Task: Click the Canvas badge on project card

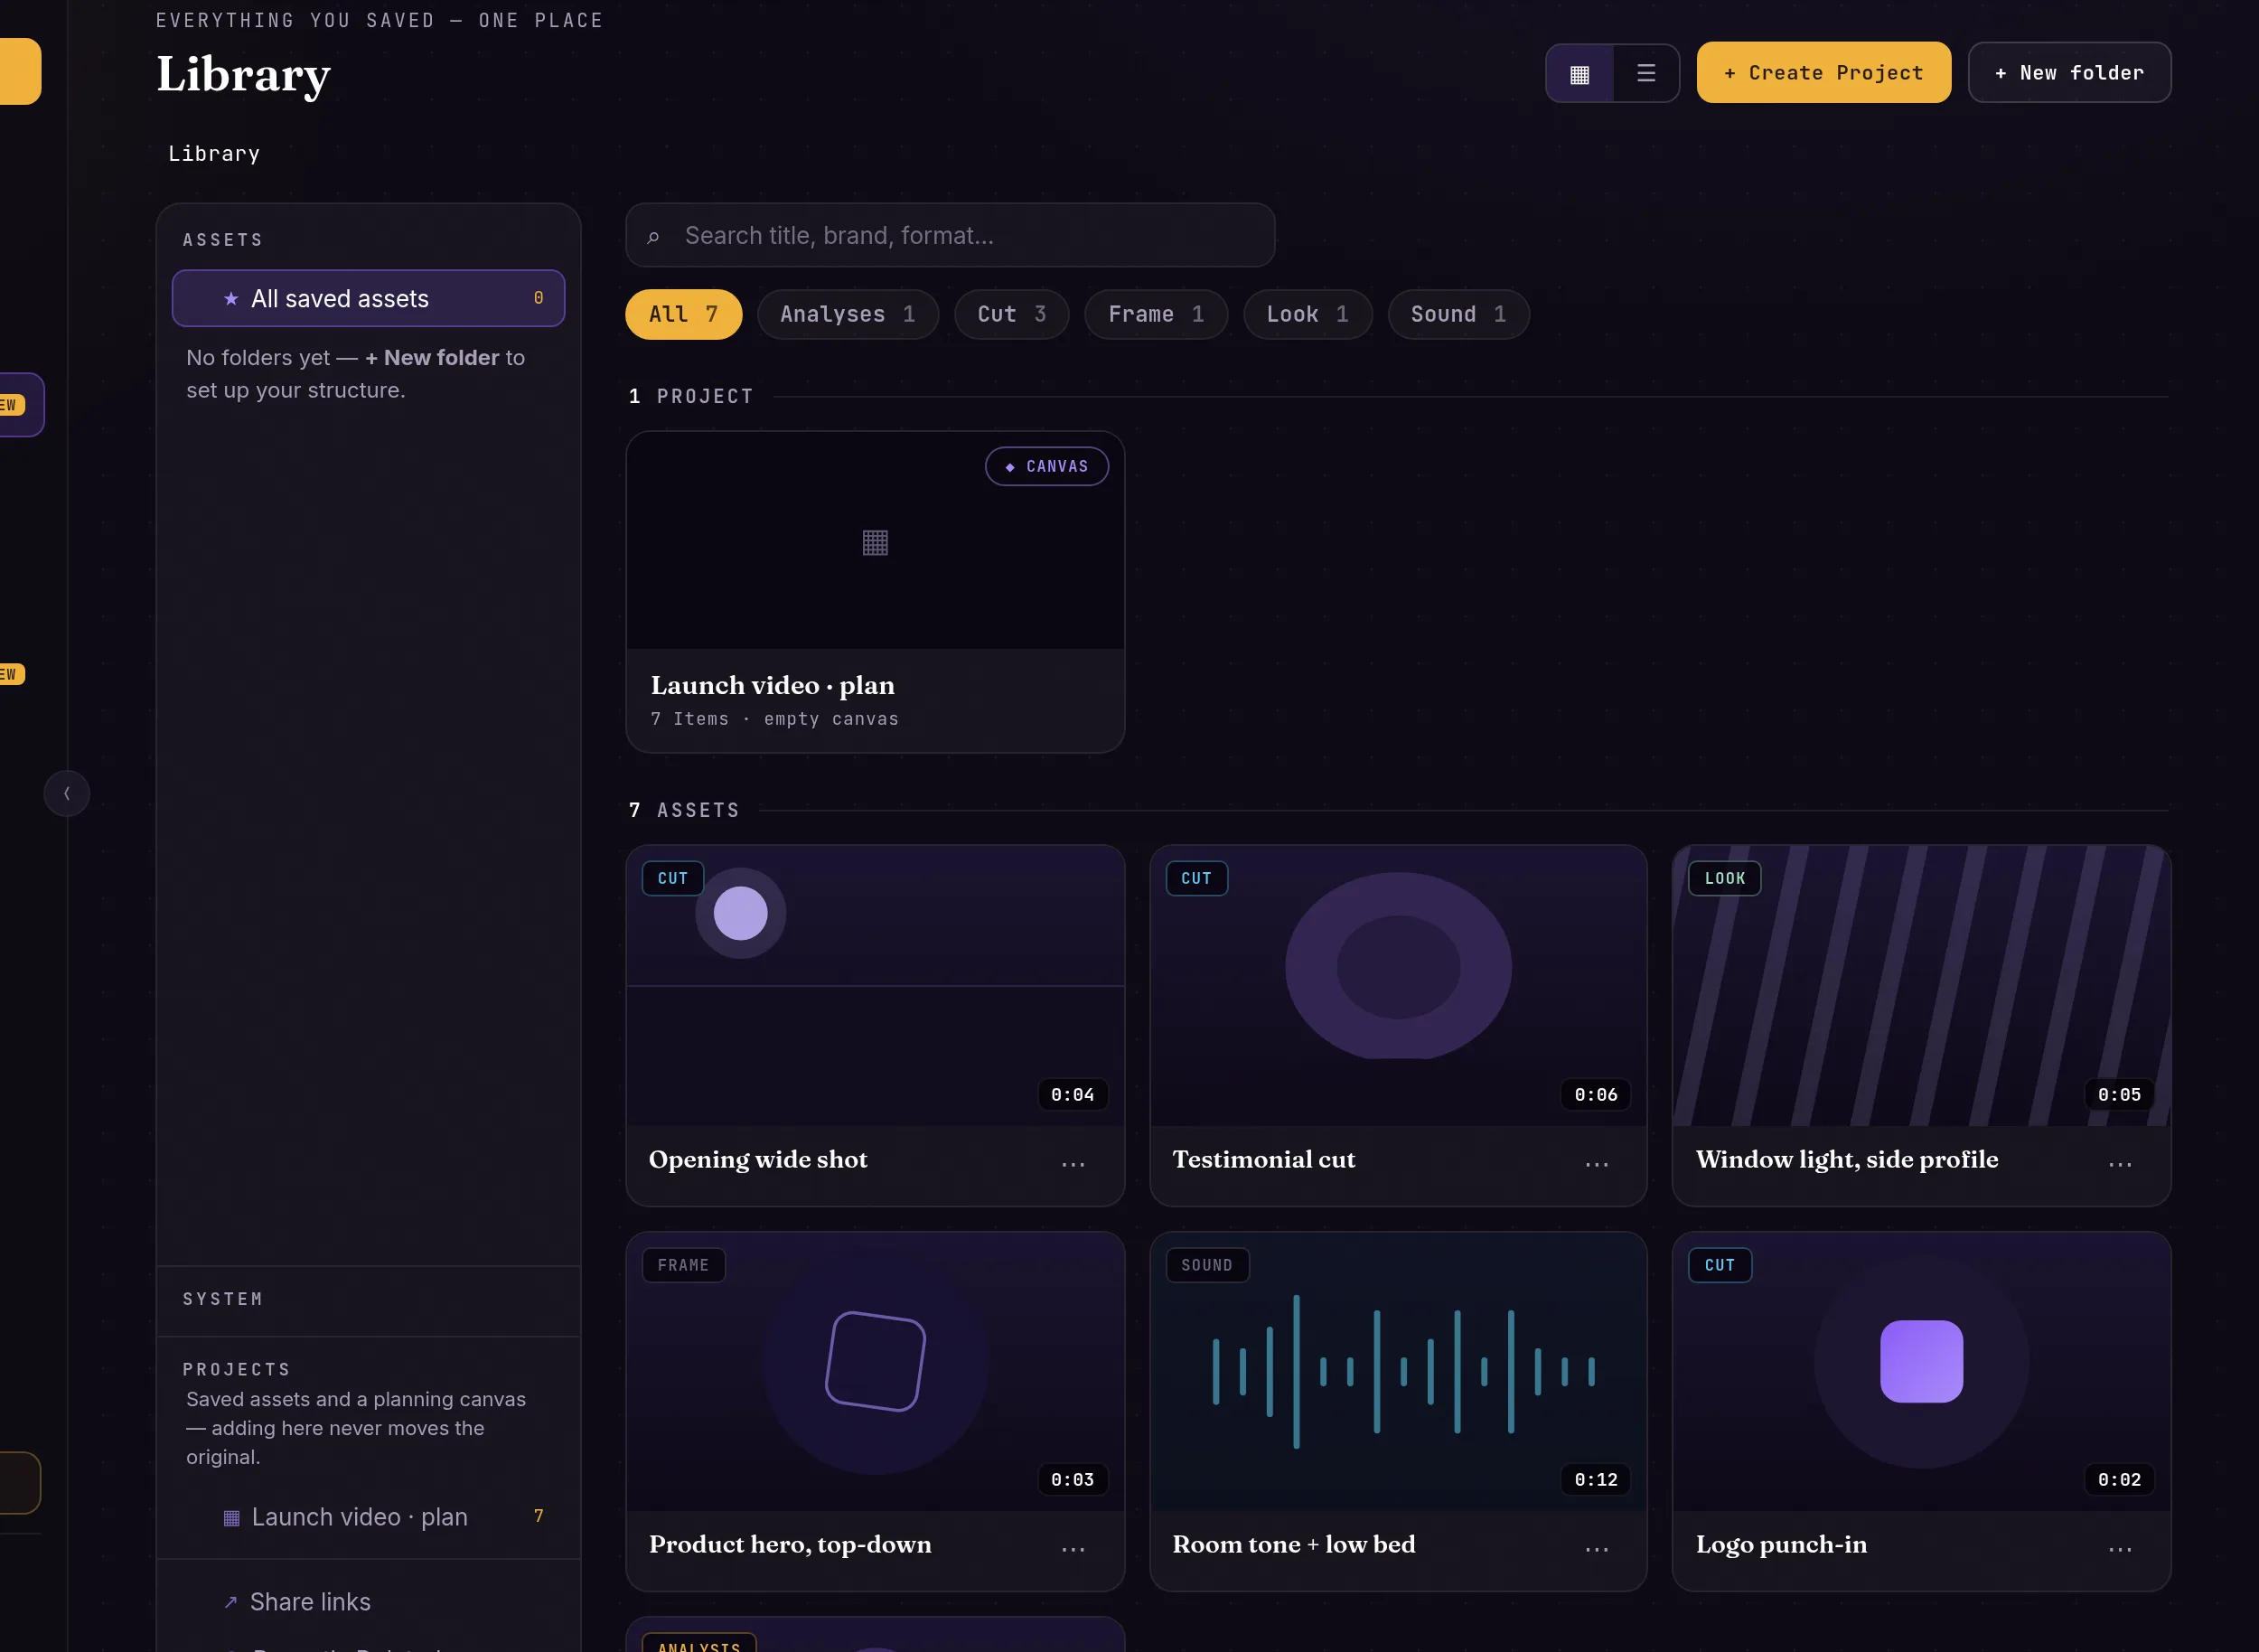Action: (x=1047, y=466)
